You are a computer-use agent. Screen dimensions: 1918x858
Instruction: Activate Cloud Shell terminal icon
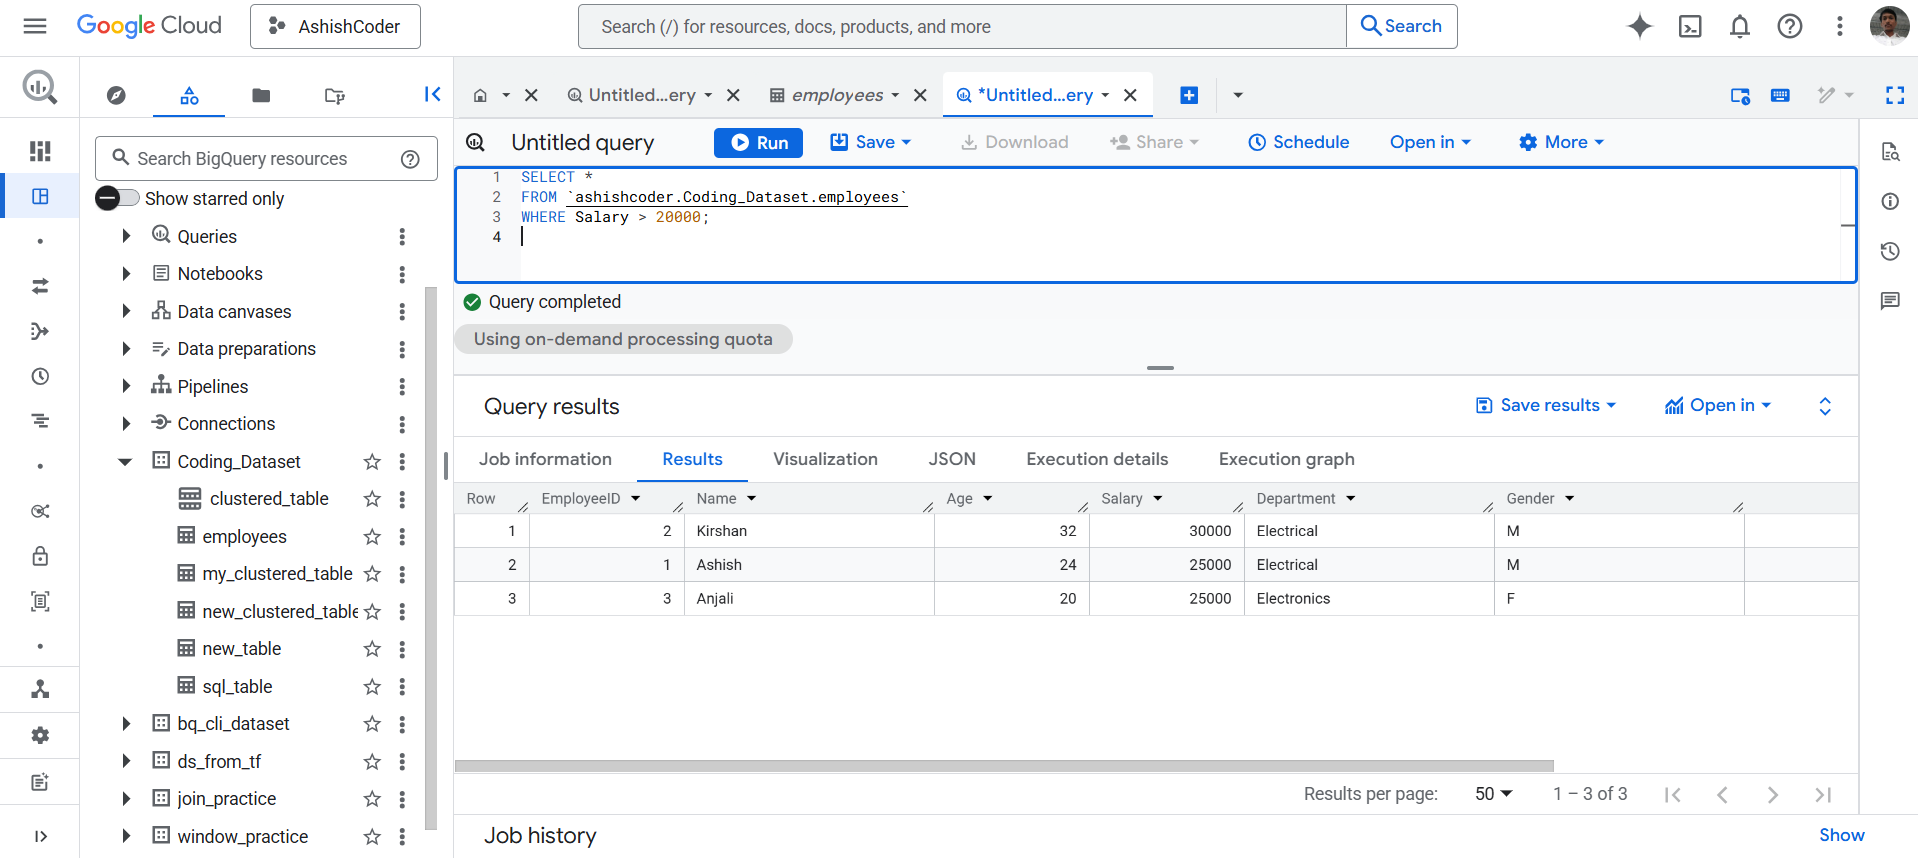(1690, 26)
